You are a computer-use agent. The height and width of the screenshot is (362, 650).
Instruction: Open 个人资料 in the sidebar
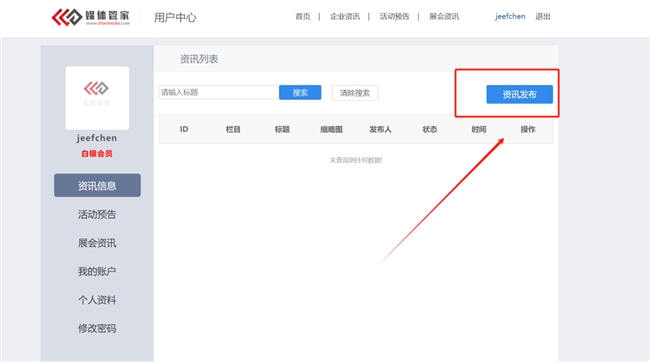pos(97,300)
